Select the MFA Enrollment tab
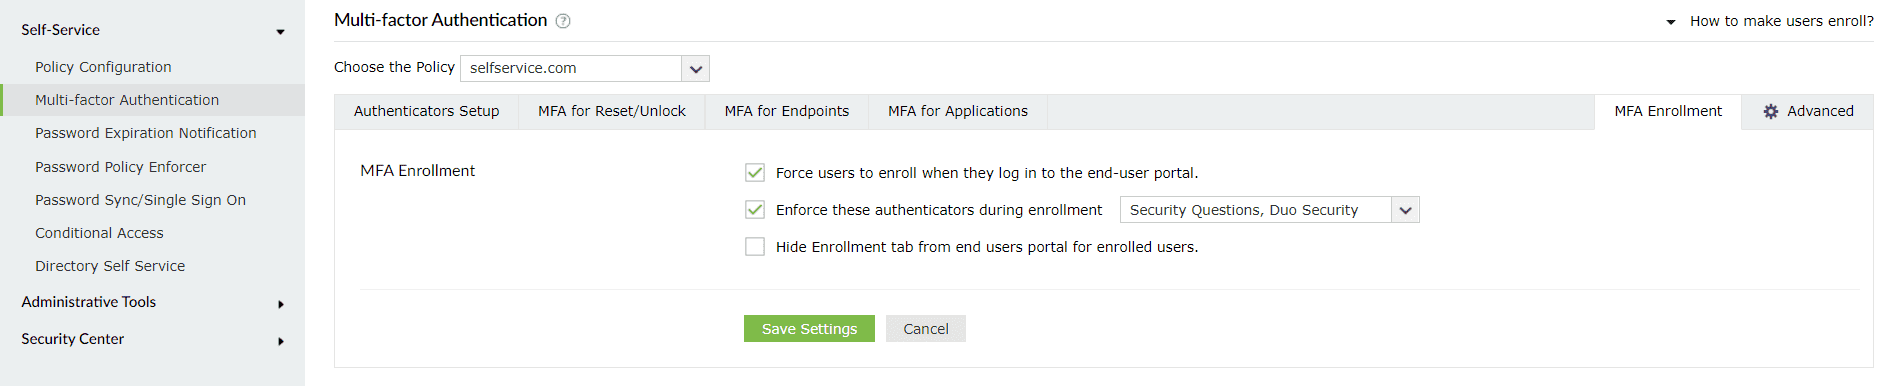 (1668, 111)
